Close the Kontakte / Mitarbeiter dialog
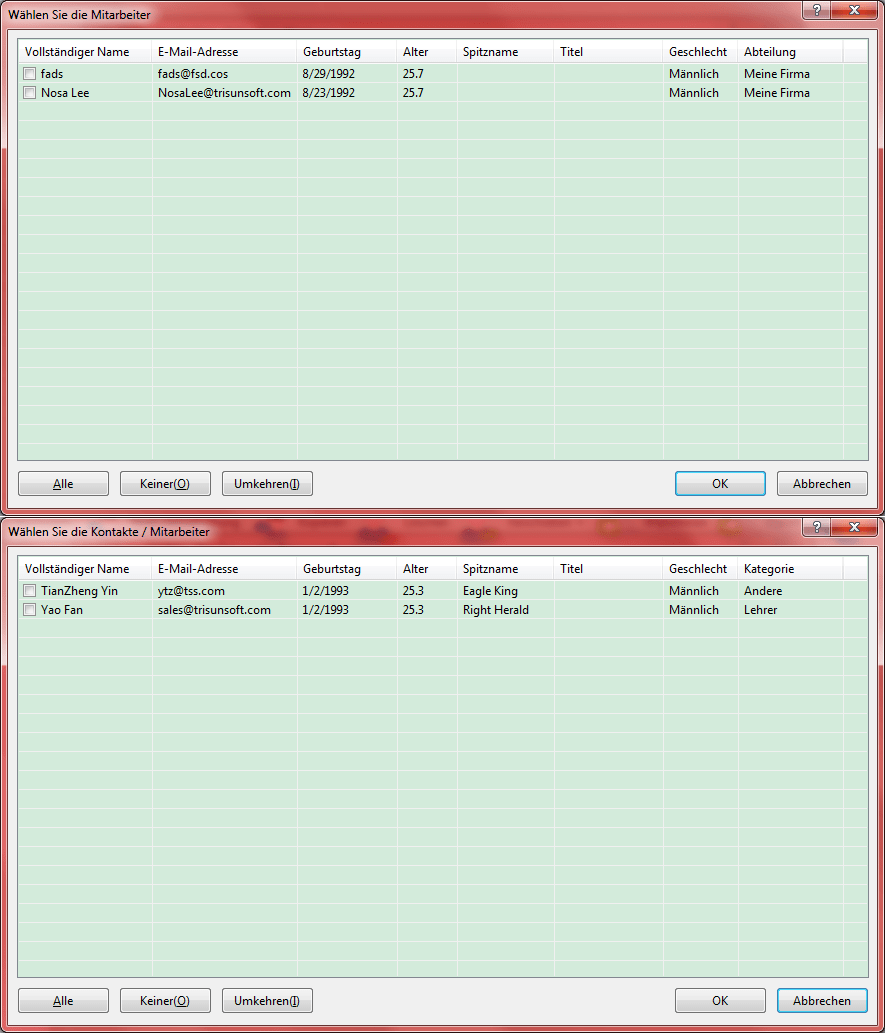 855,527
